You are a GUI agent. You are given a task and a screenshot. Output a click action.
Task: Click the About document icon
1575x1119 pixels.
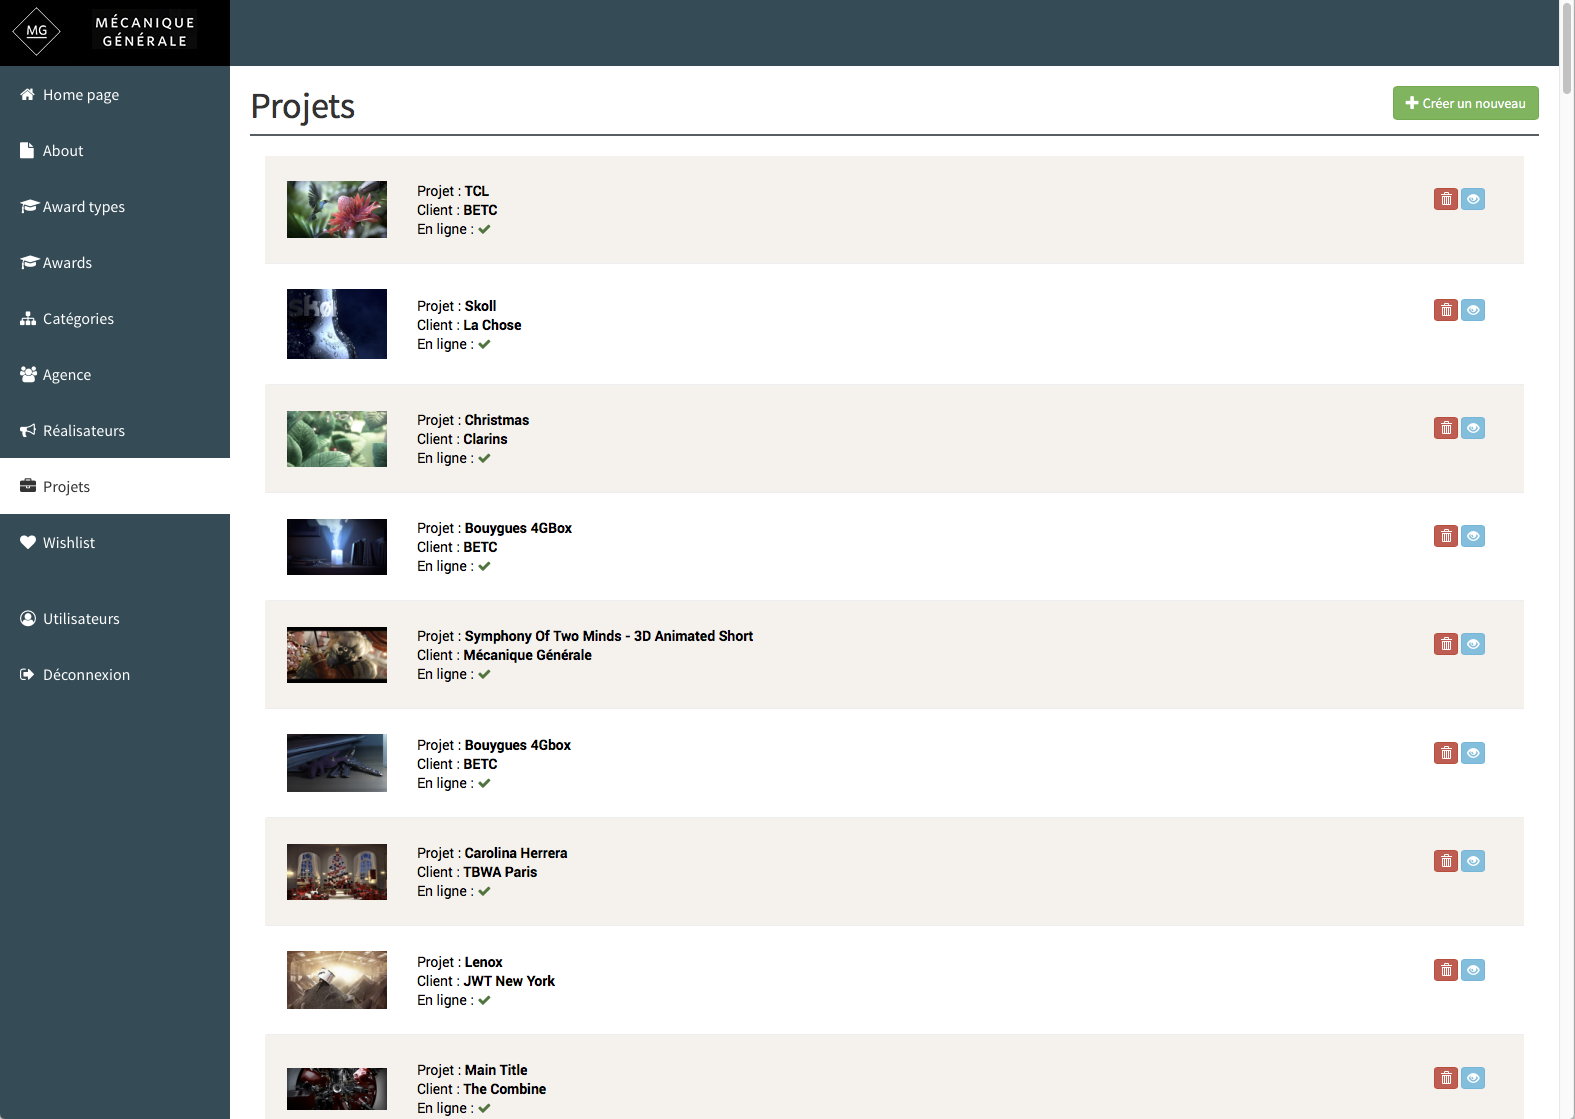point(27,150)
